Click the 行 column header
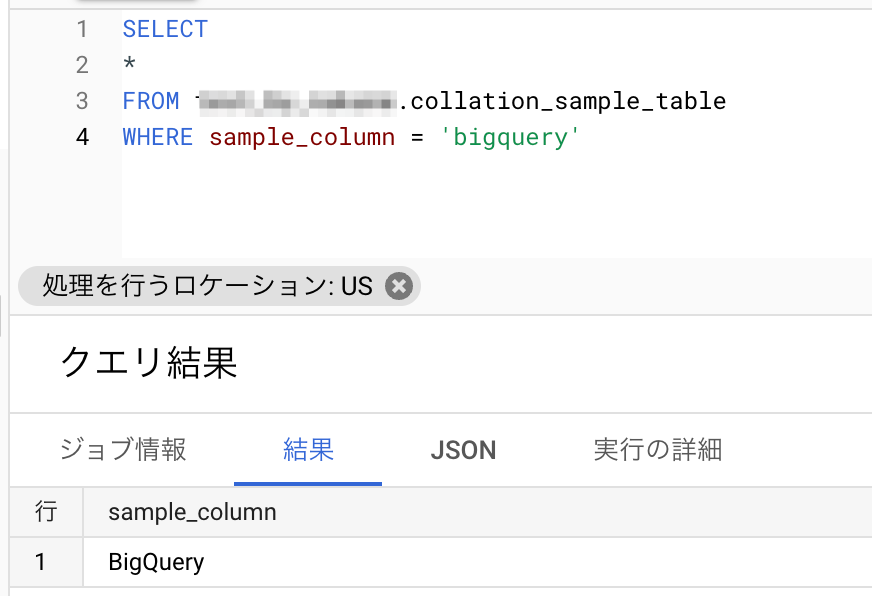 point(46,512)
